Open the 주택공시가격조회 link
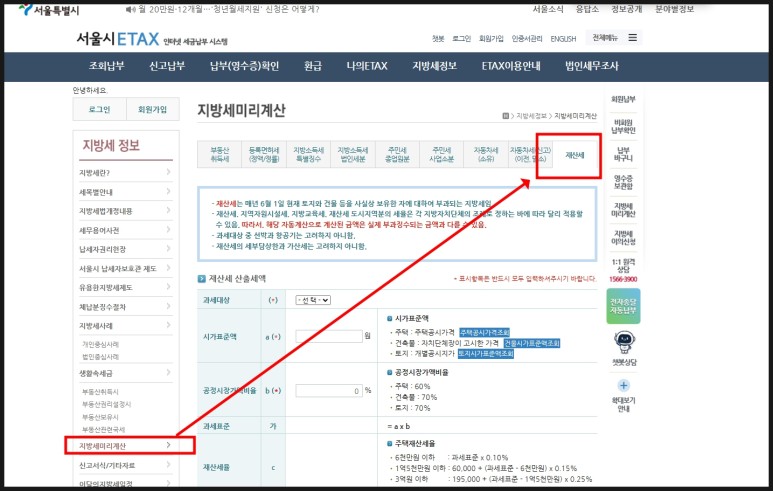 coord(484,332)
